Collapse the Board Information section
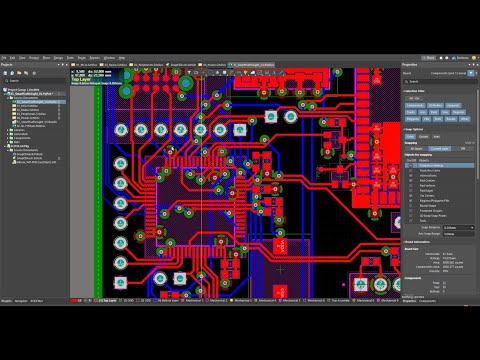 pos(404,242)
